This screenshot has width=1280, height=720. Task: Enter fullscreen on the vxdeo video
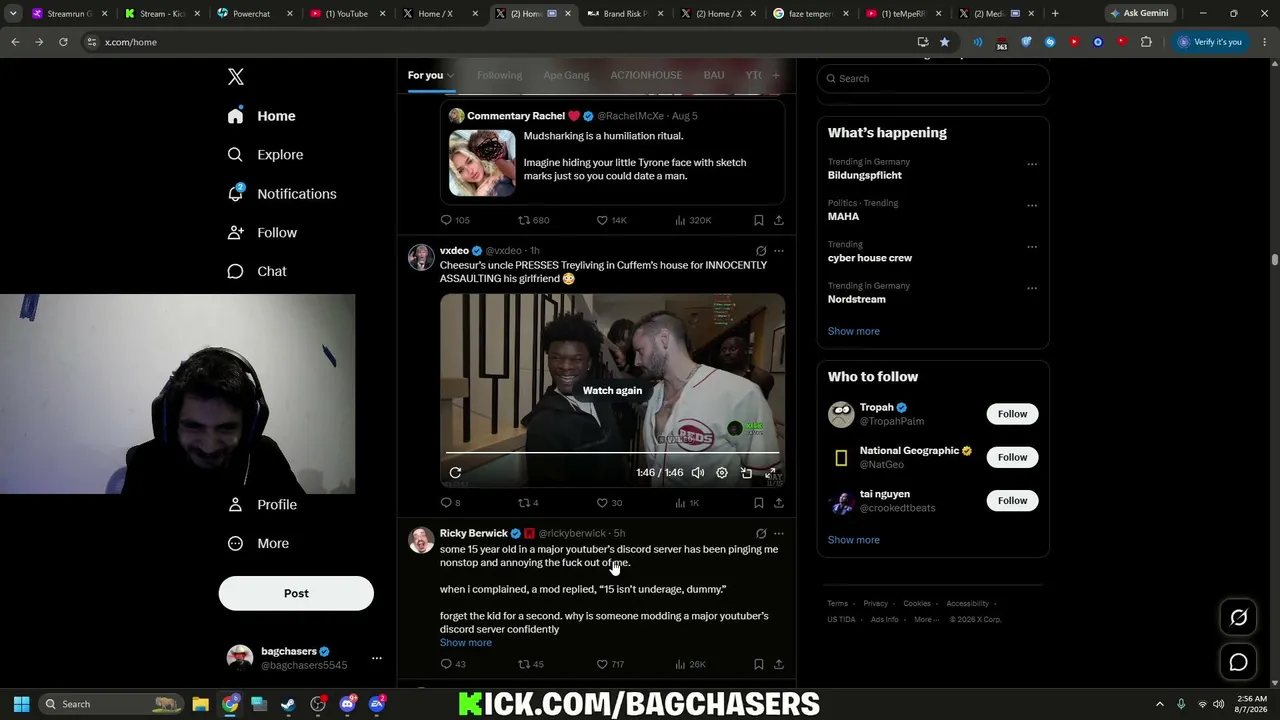[770, 473]
